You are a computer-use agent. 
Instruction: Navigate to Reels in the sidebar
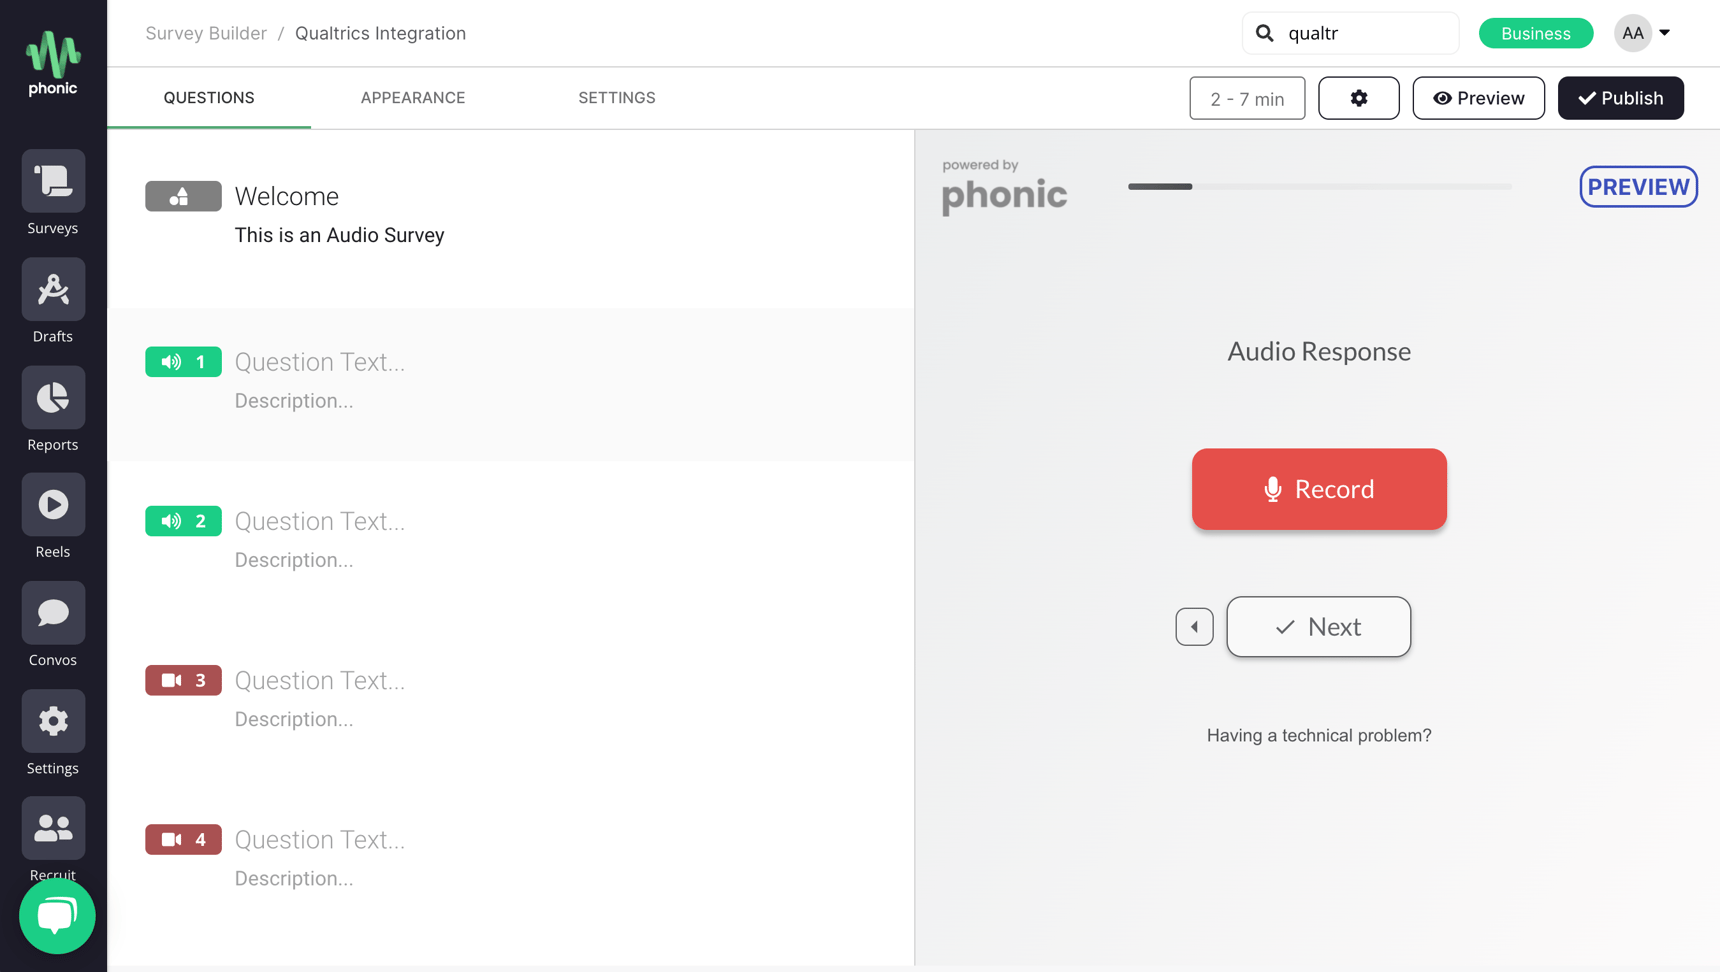tap(52, 504)
